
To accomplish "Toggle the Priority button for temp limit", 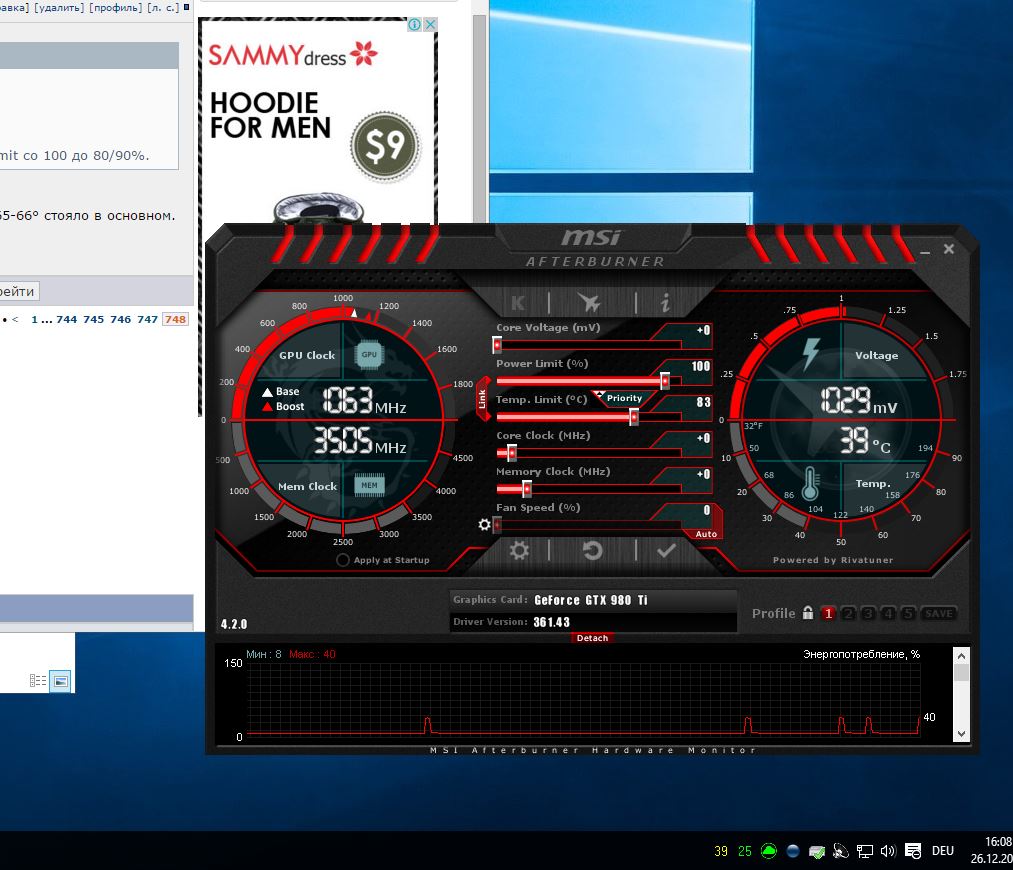I will point(624,398).
